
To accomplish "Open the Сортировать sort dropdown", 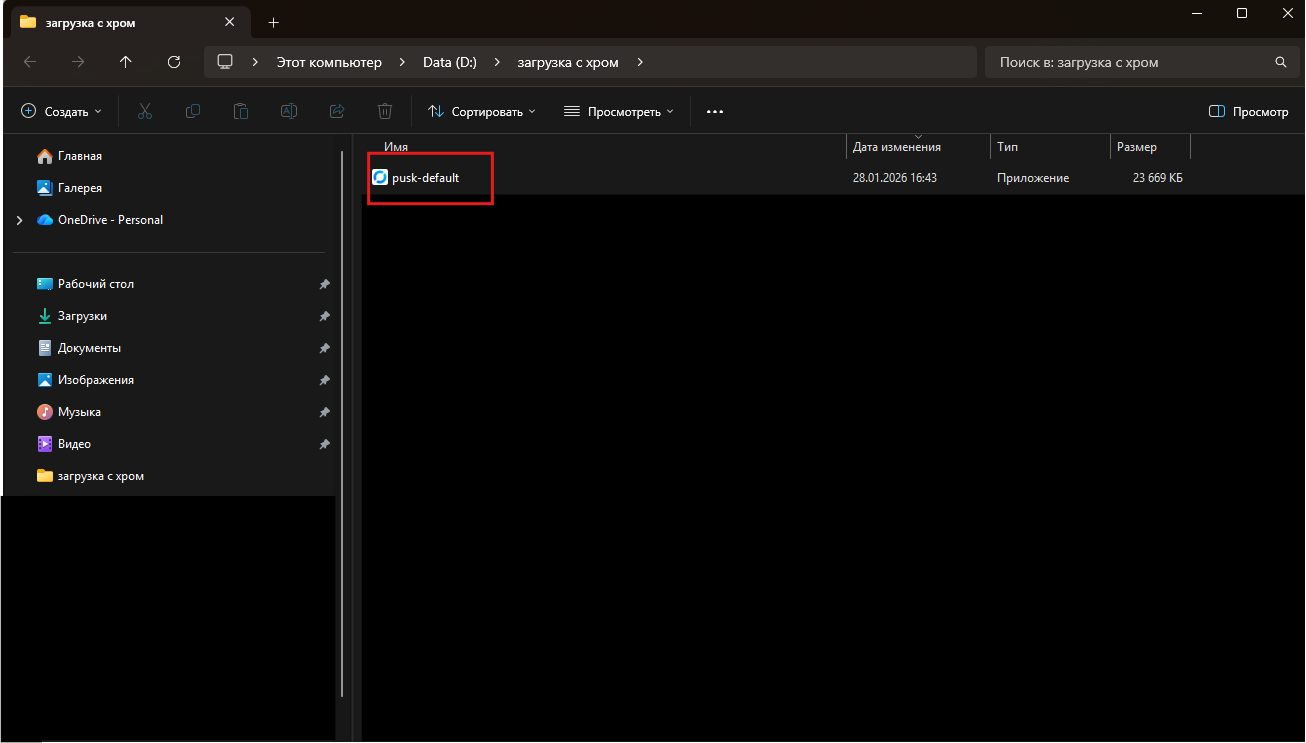I will coord(482,112).
